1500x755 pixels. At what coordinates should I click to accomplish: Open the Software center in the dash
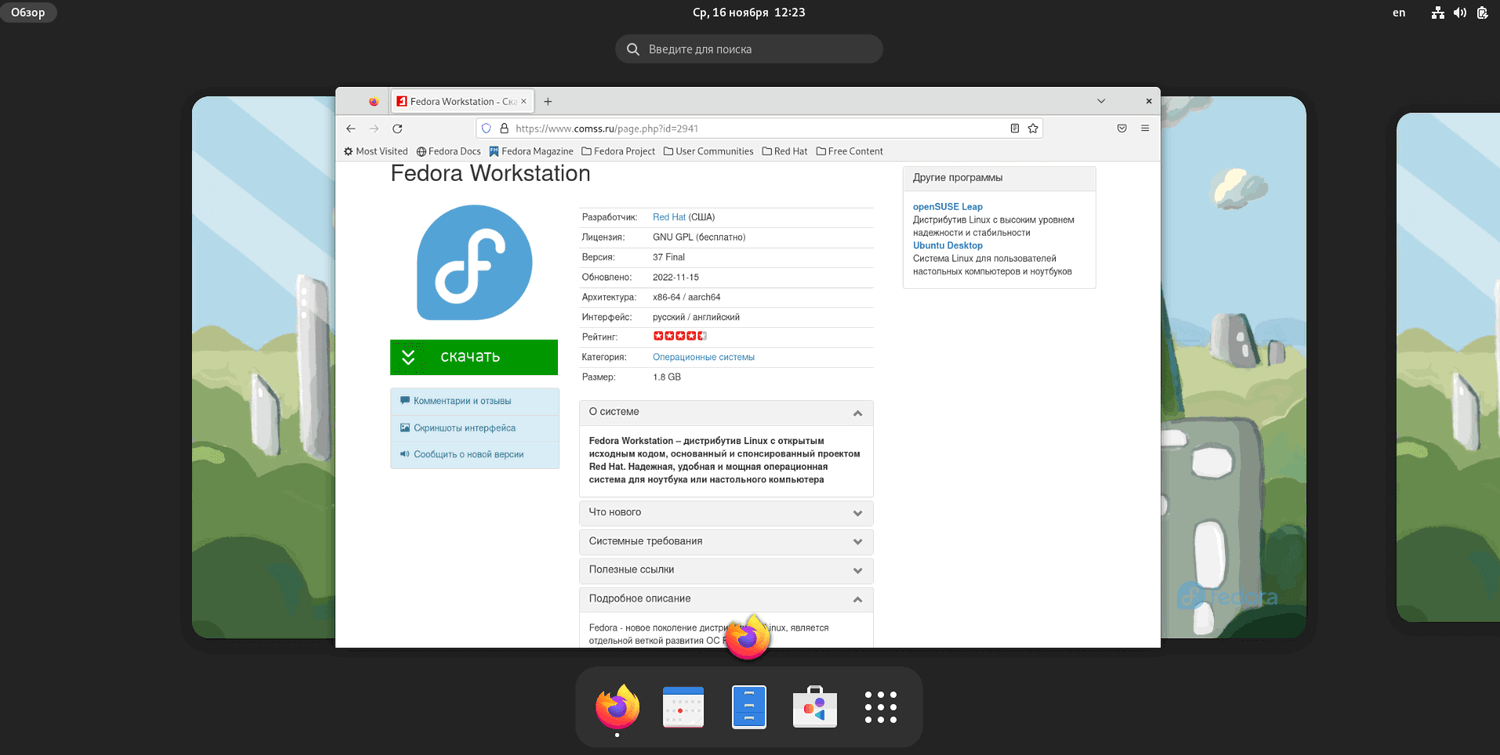[815, 707]
